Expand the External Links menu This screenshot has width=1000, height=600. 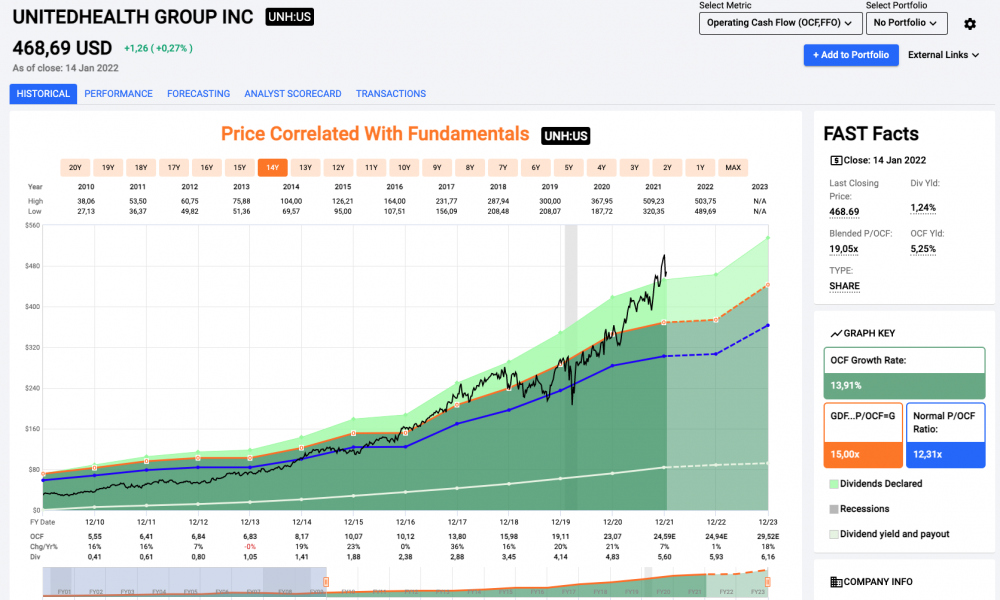click(x=944, y=55)
